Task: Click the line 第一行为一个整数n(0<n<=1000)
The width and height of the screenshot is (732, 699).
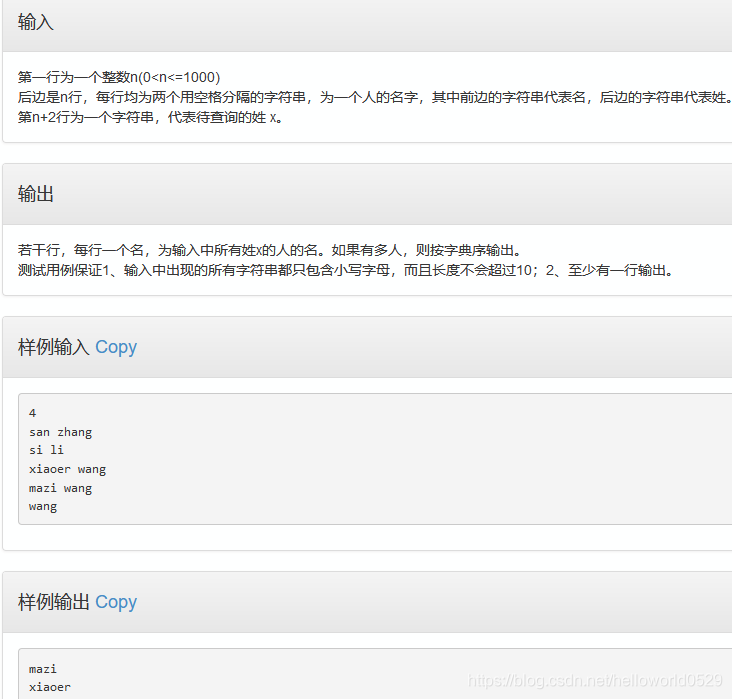Action: 119,77
